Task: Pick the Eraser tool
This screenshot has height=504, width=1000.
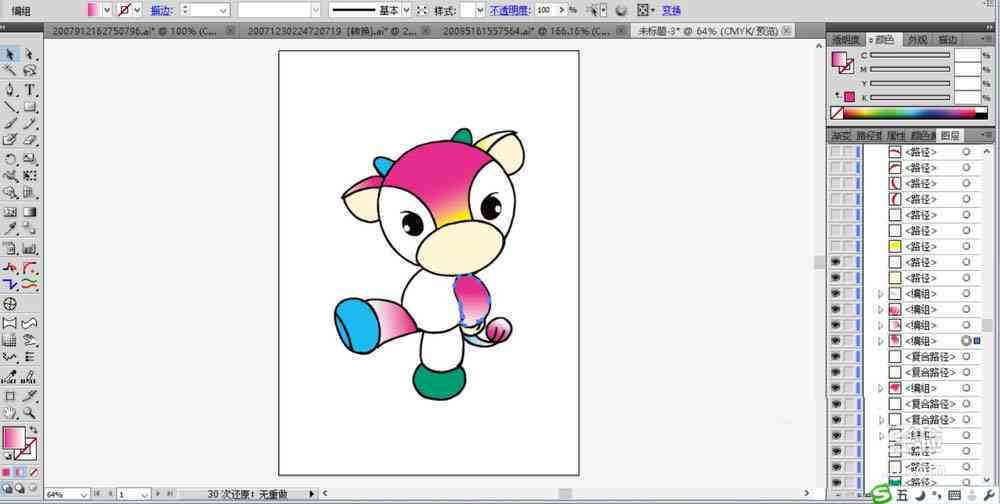Action: 29,140
